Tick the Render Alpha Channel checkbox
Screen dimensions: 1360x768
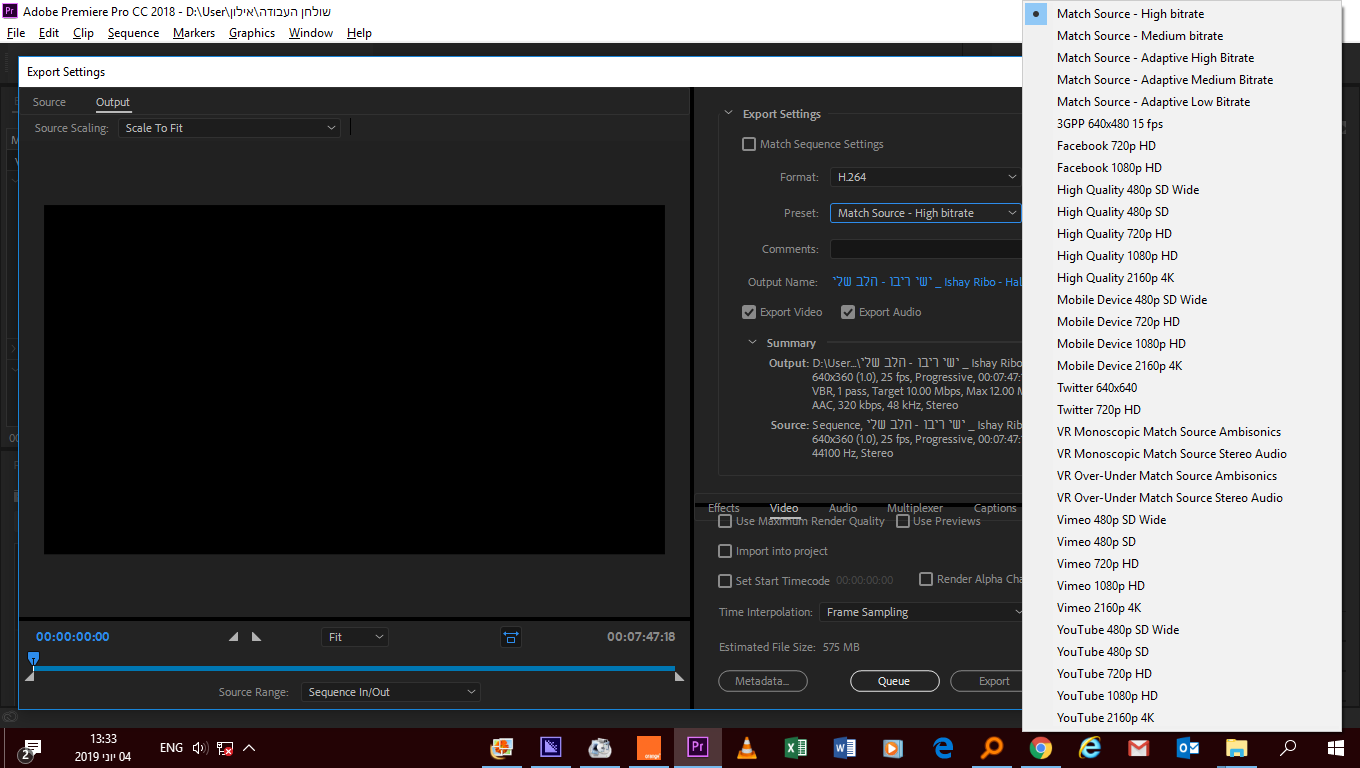pos(926,579)
